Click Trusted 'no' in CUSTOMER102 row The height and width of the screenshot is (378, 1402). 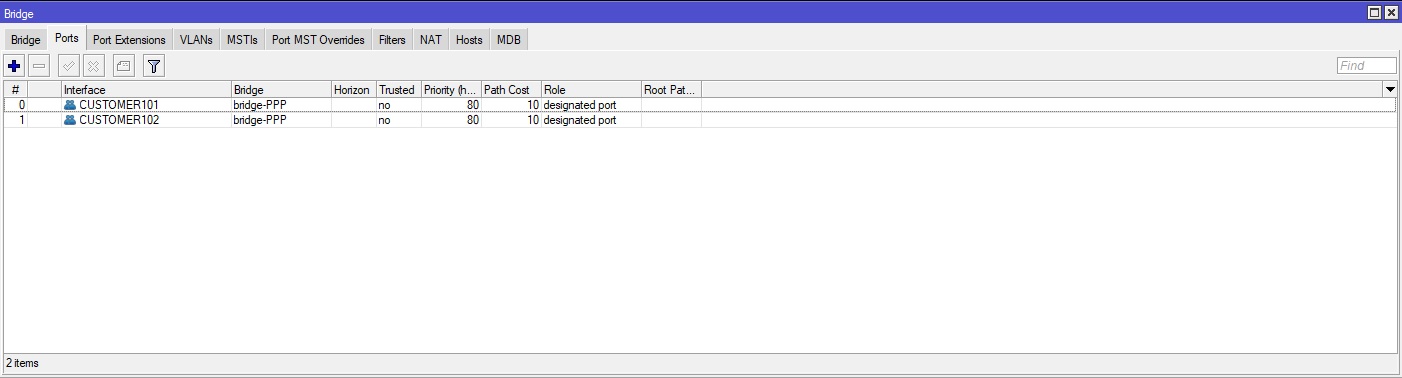click(x=384, y=120)
